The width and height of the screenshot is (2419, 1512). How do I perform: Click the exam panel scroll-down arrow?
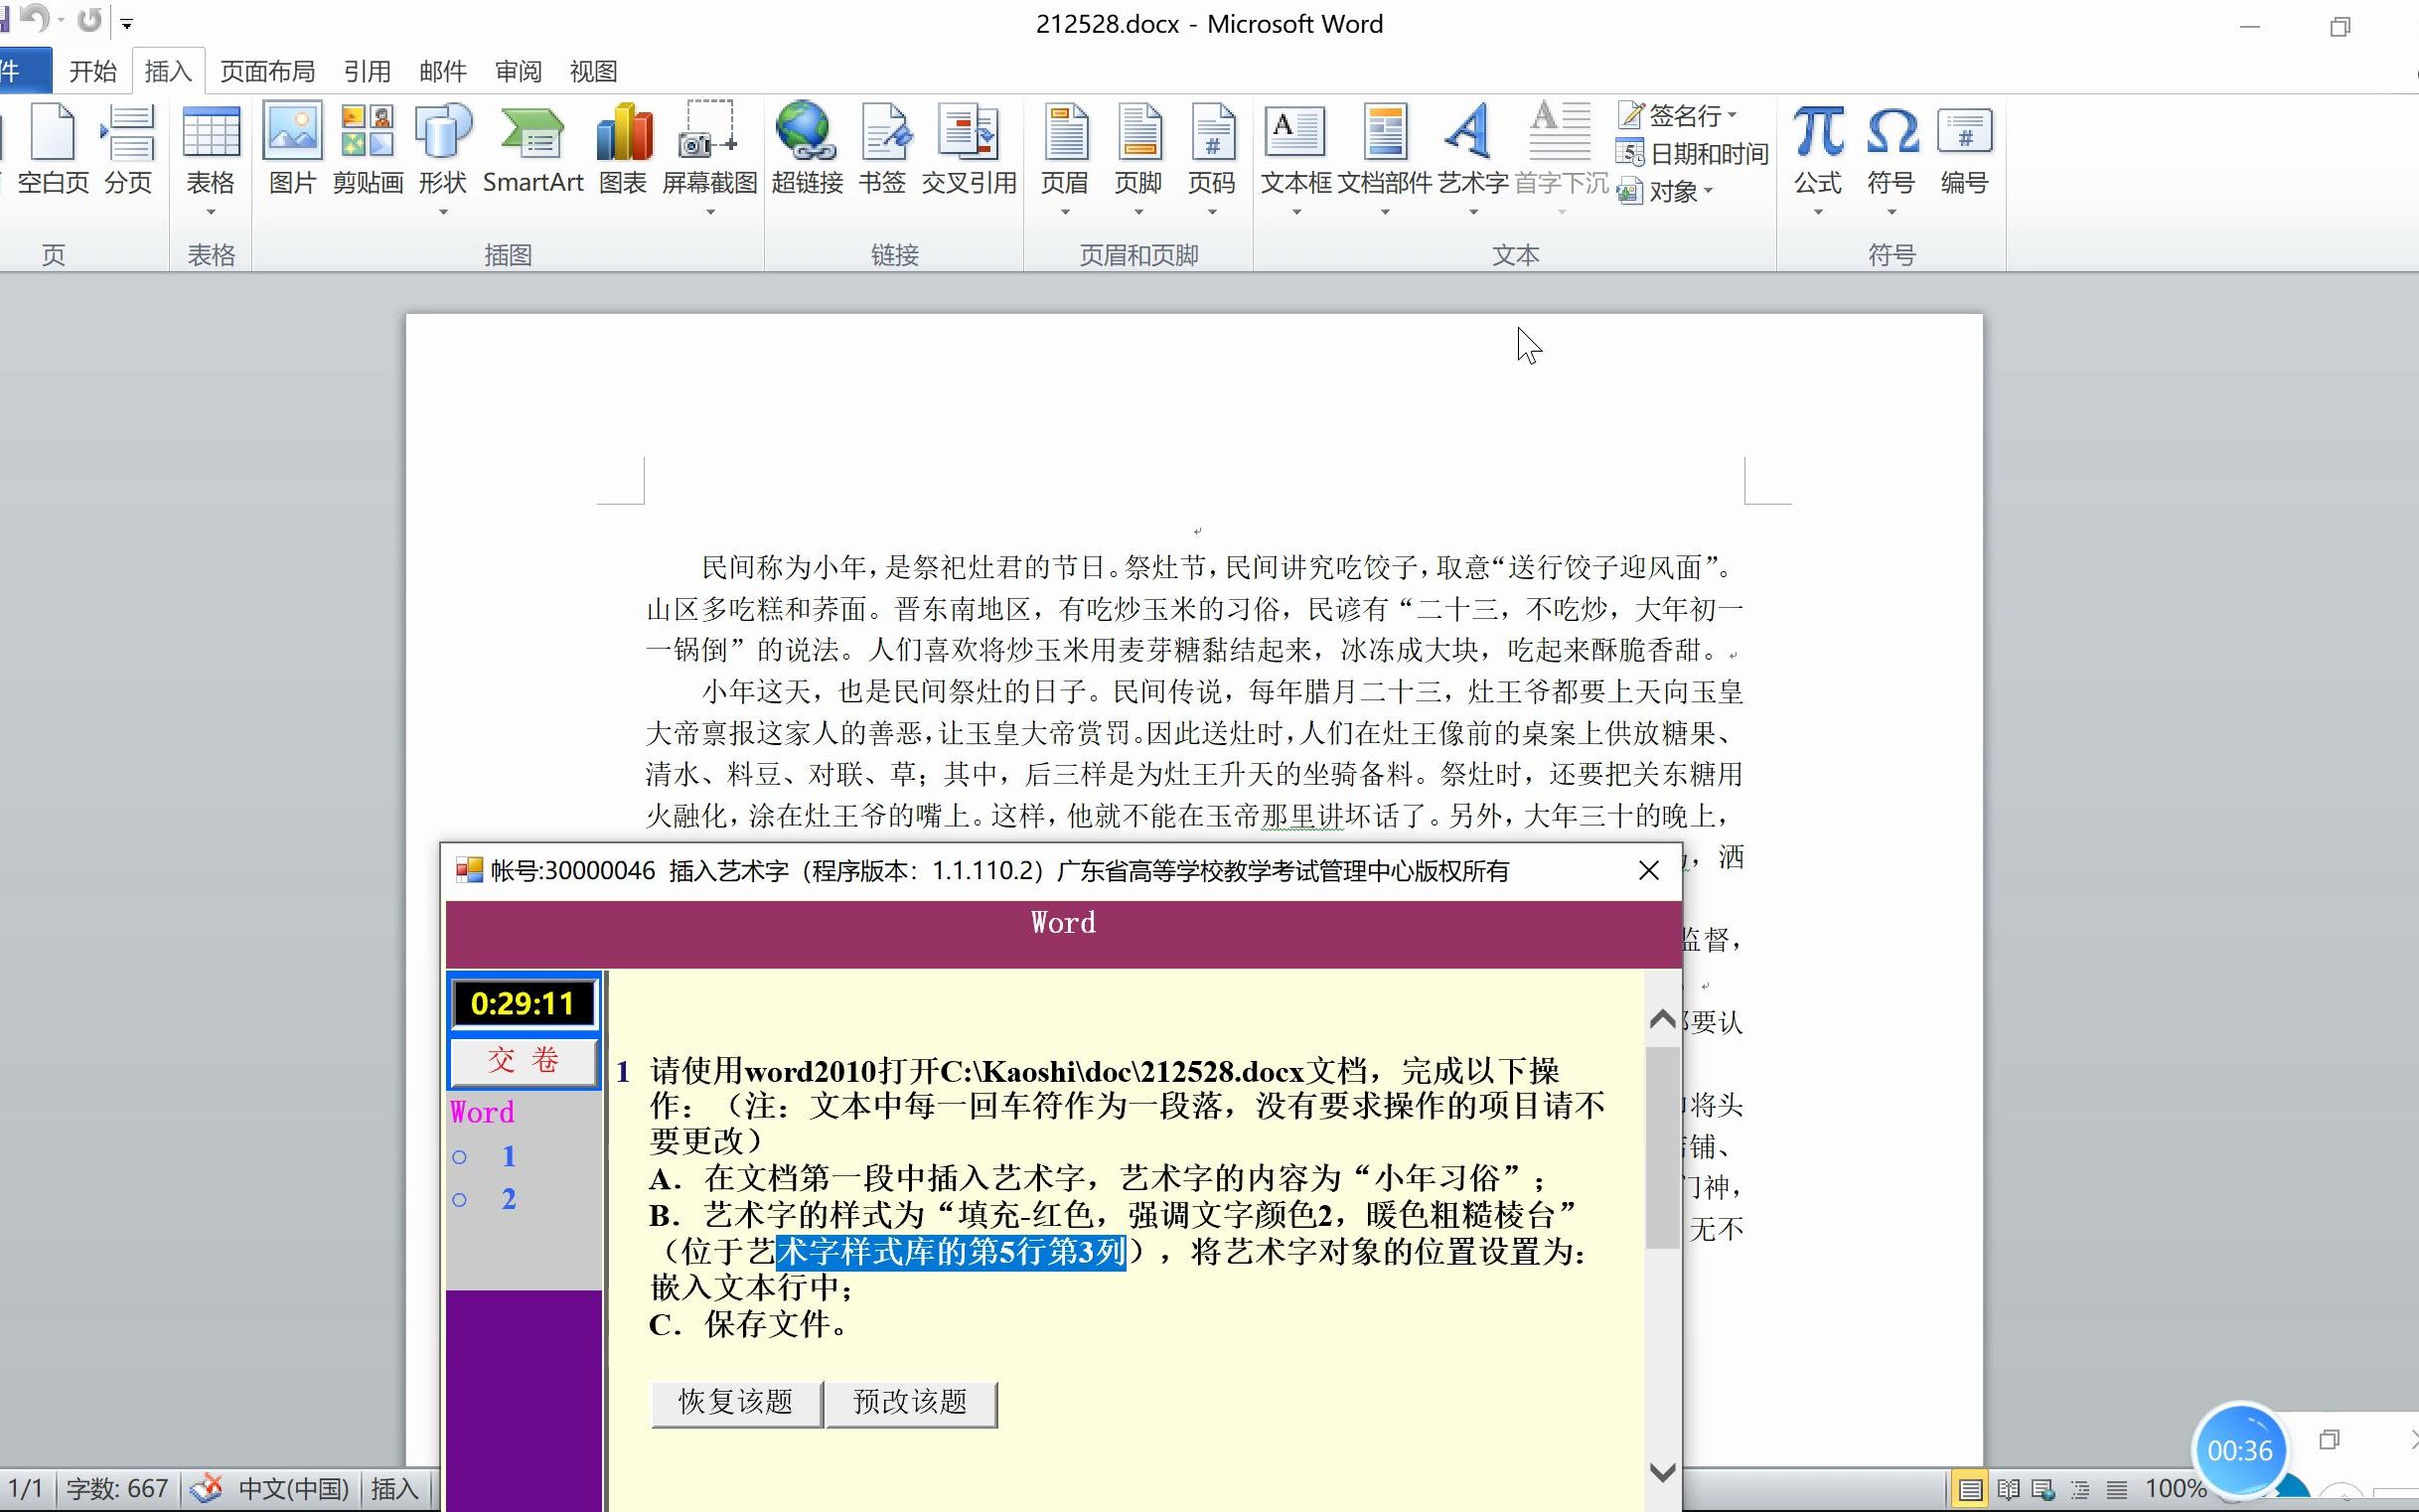pos(1663,1471)
